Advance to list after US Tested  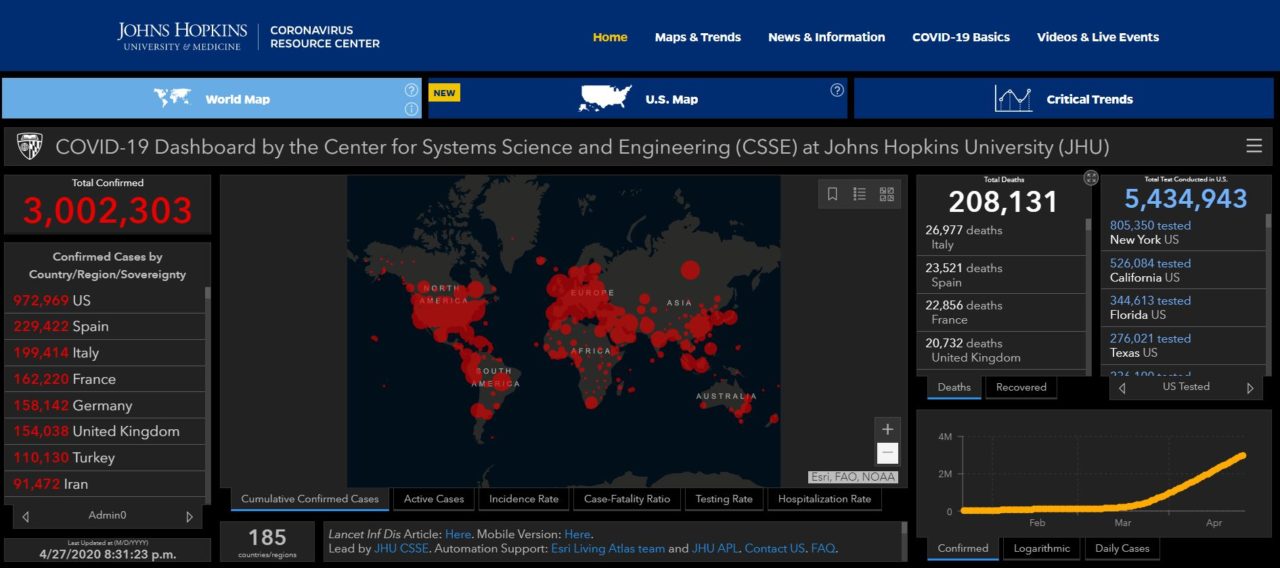[x=1250, y=387]
